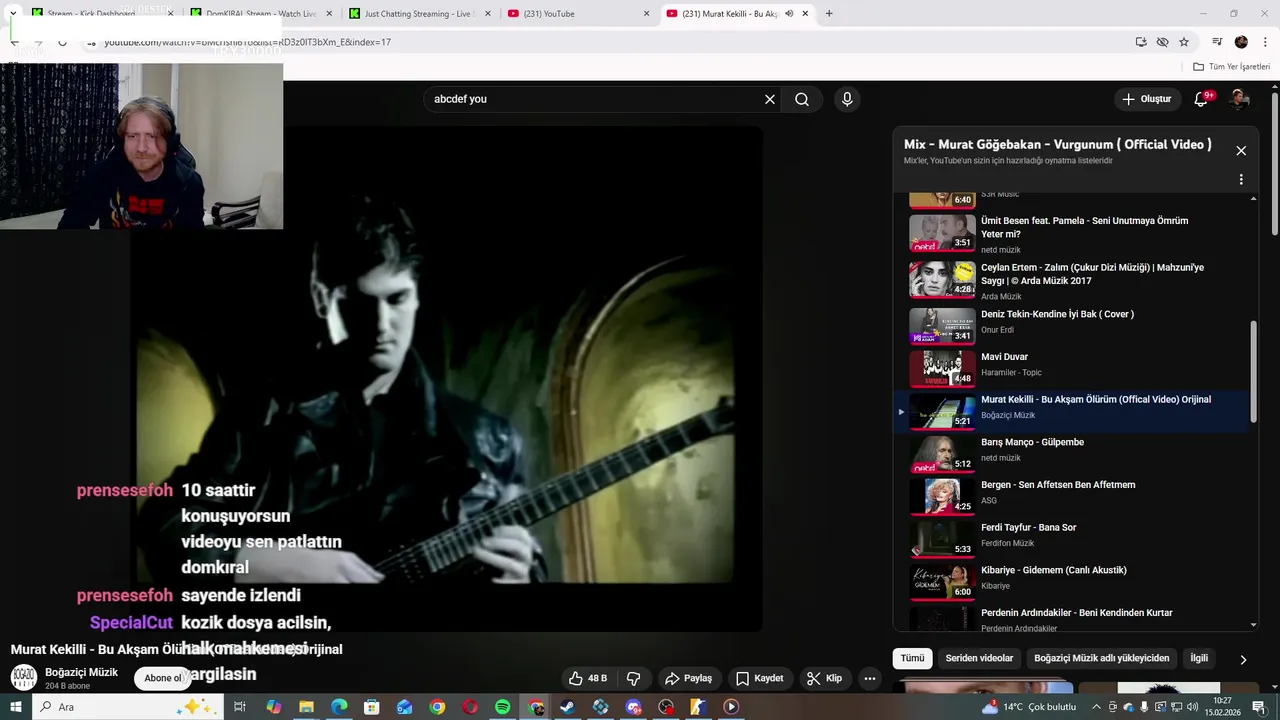Open Boğaziçi Müzik channel avatar
The width and height of the screenshot is (1280, 720).
24,677
